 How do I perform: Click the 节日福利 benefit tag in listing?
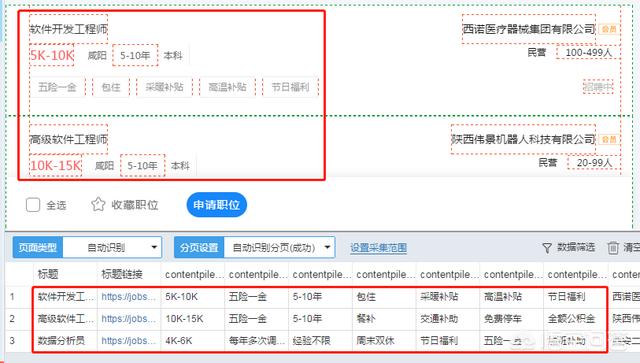tap(290, 87)
